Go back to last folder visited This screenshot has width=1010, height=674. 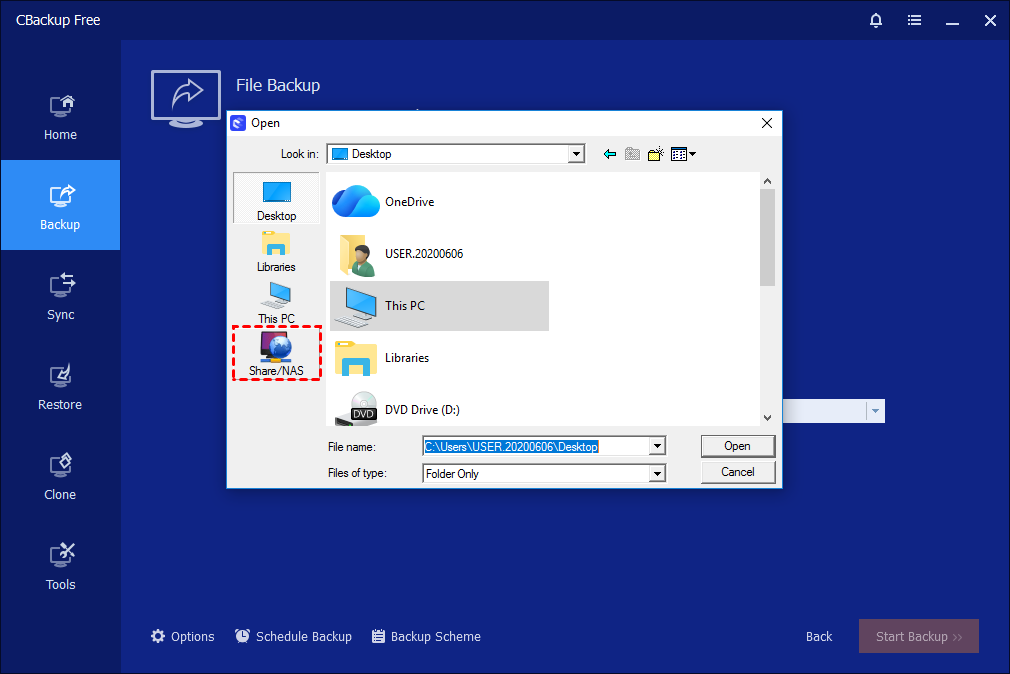[609, 154]
